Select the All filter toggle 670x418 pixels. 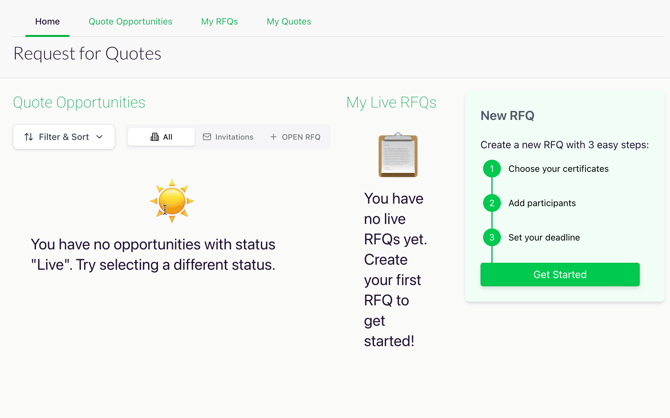coord(161,137)
